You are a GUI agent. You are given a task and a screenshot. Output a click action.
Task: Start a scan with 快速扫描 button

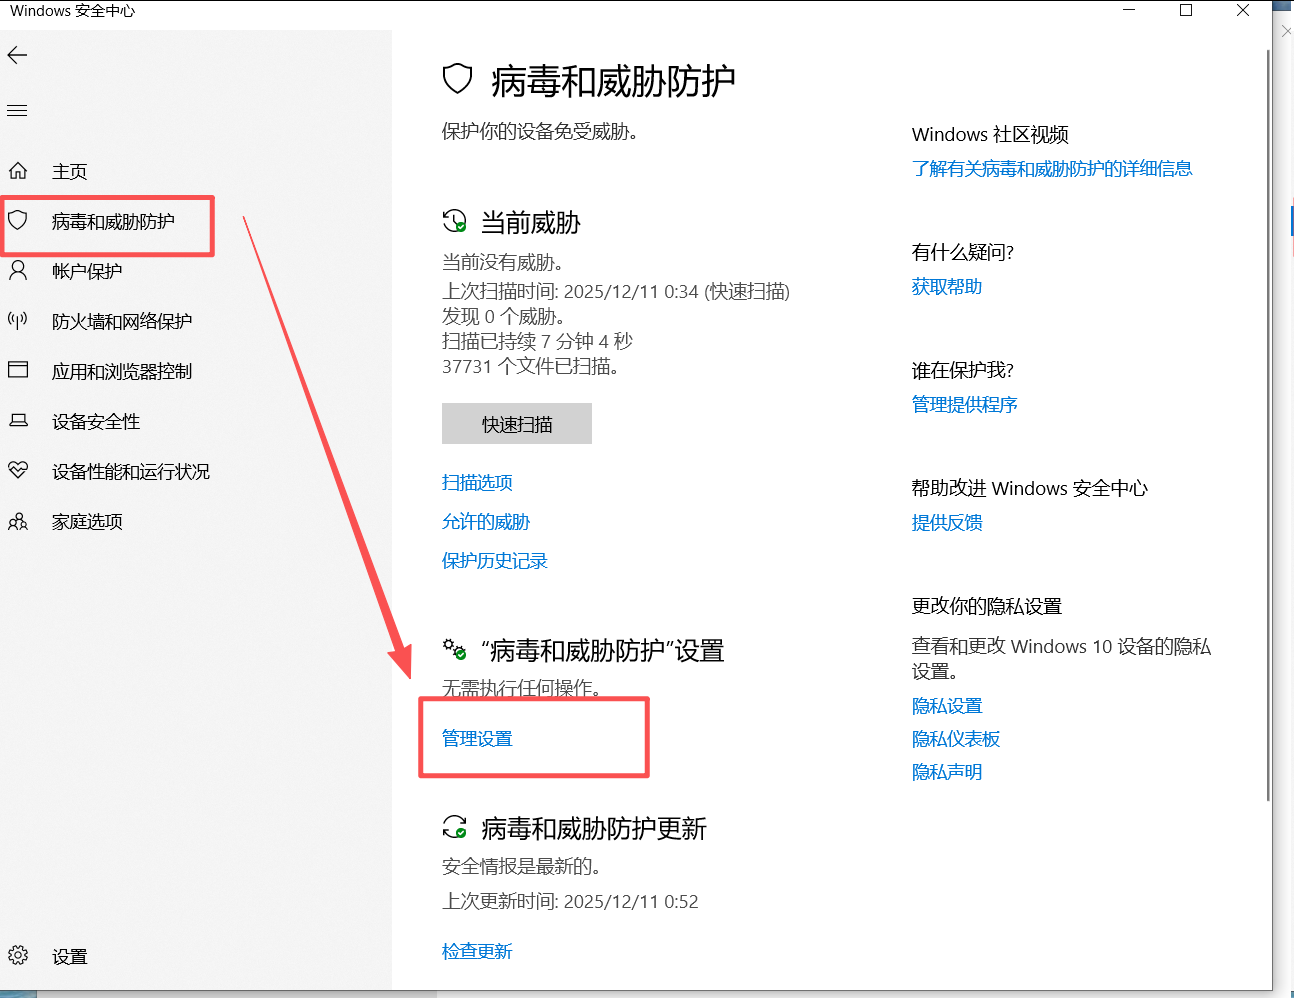[517, 424]
